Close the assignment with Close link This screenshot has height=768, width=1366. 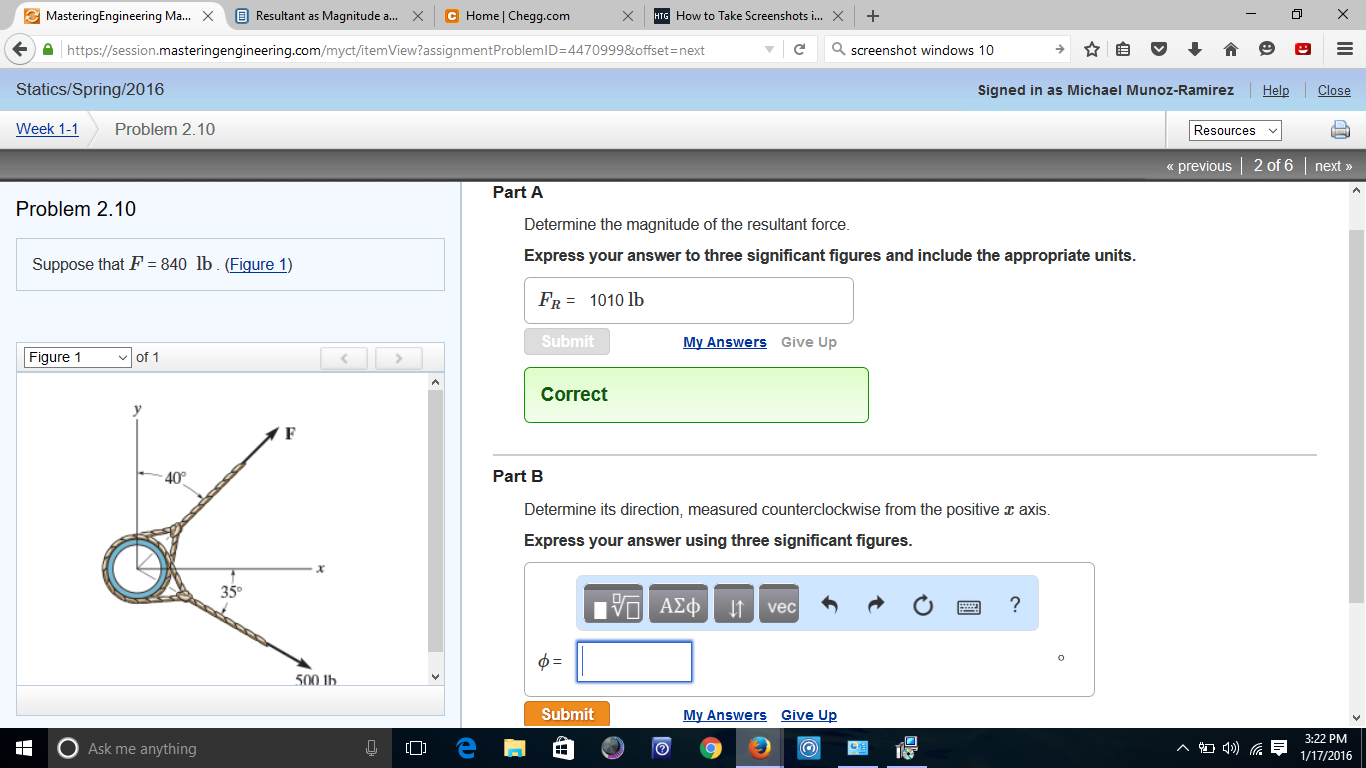click(x=1334, y=90)
